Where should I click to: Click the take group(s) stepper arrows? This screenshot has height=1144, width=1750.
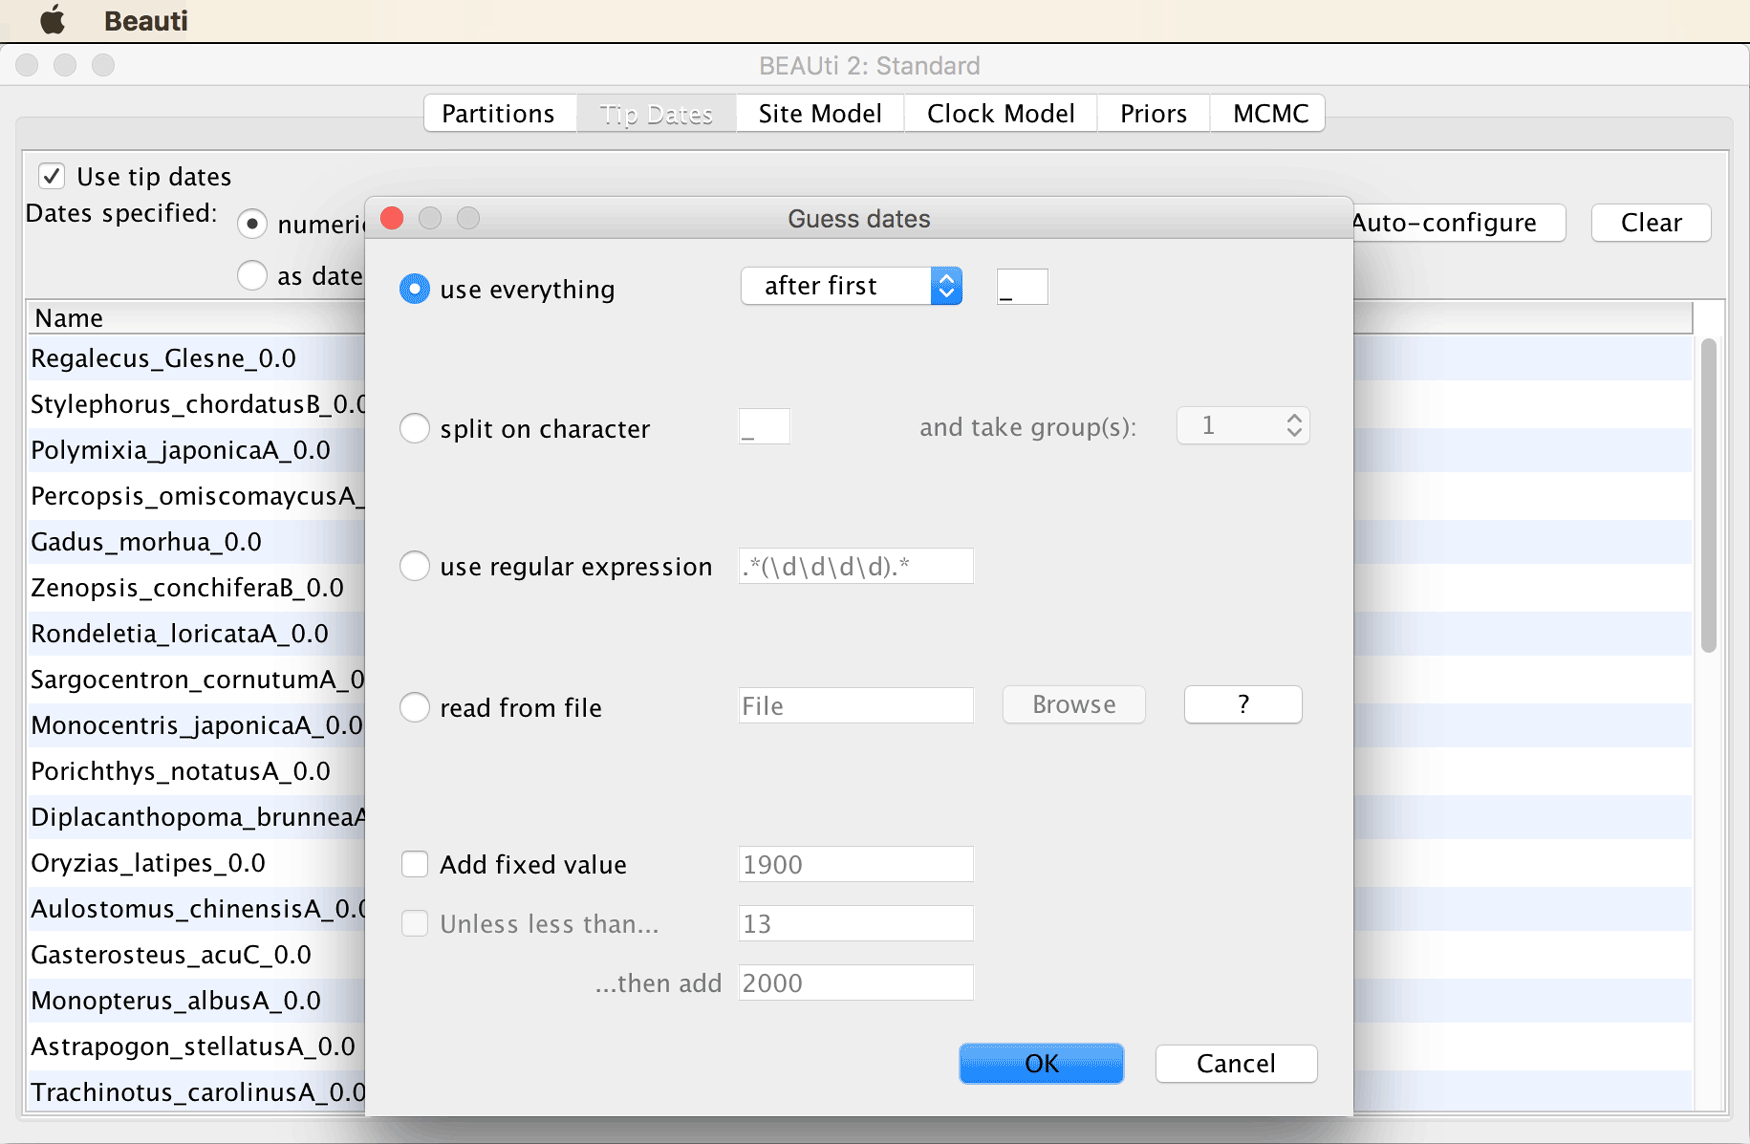pos(1294,426)
